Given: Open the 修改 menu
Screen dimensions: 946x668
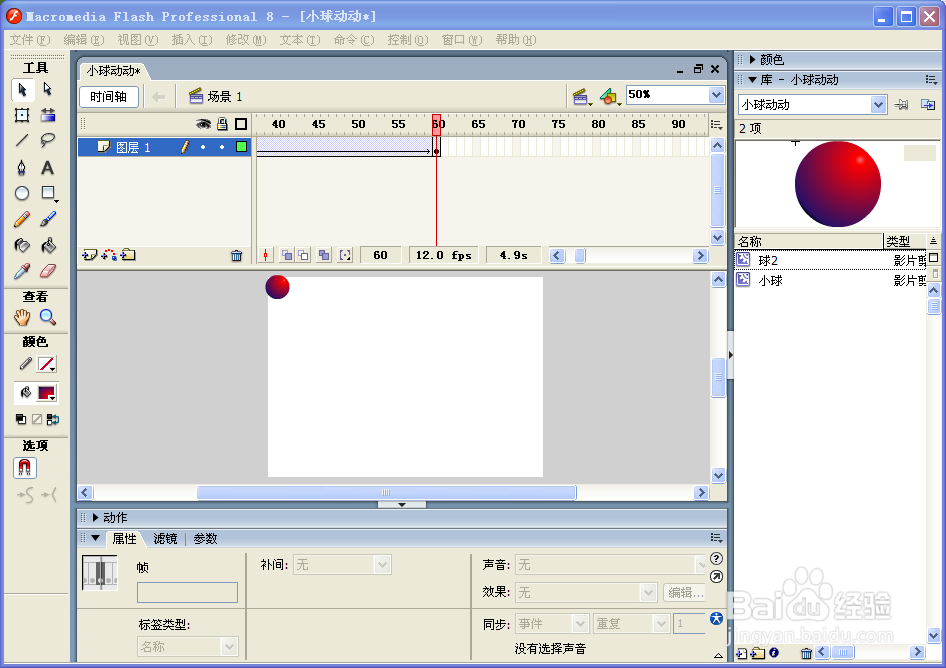Looking at the screenshot, I should 245,39.
